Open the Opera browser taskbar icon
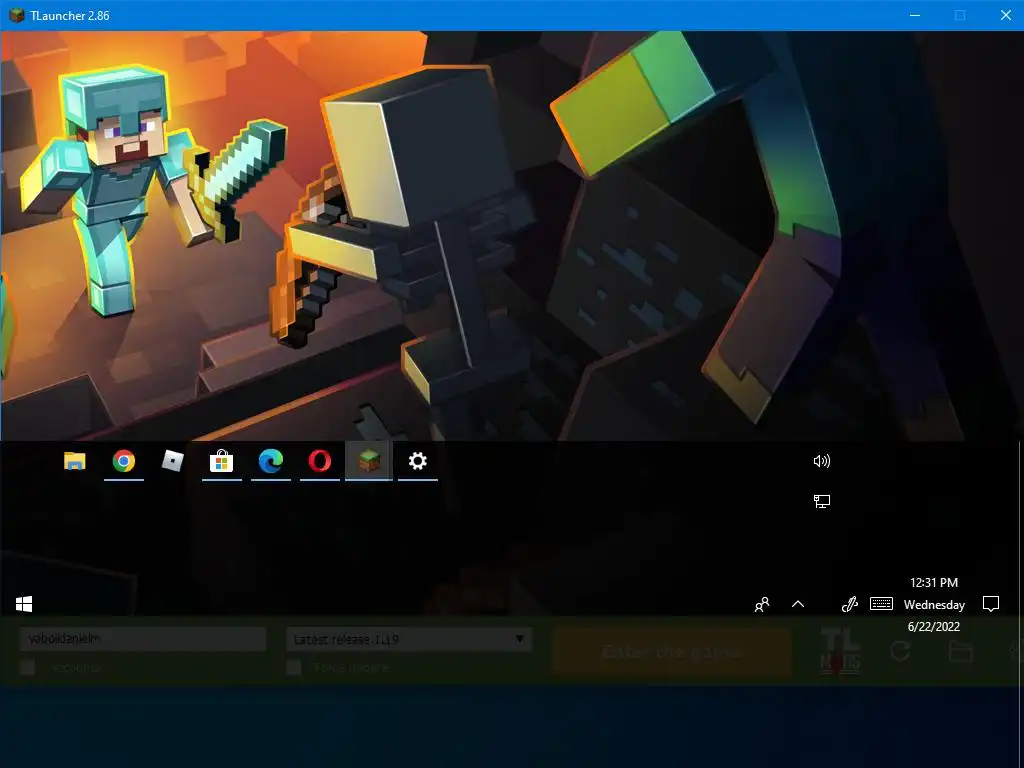This screenshot has height=768, width=1024. point(319,461)
